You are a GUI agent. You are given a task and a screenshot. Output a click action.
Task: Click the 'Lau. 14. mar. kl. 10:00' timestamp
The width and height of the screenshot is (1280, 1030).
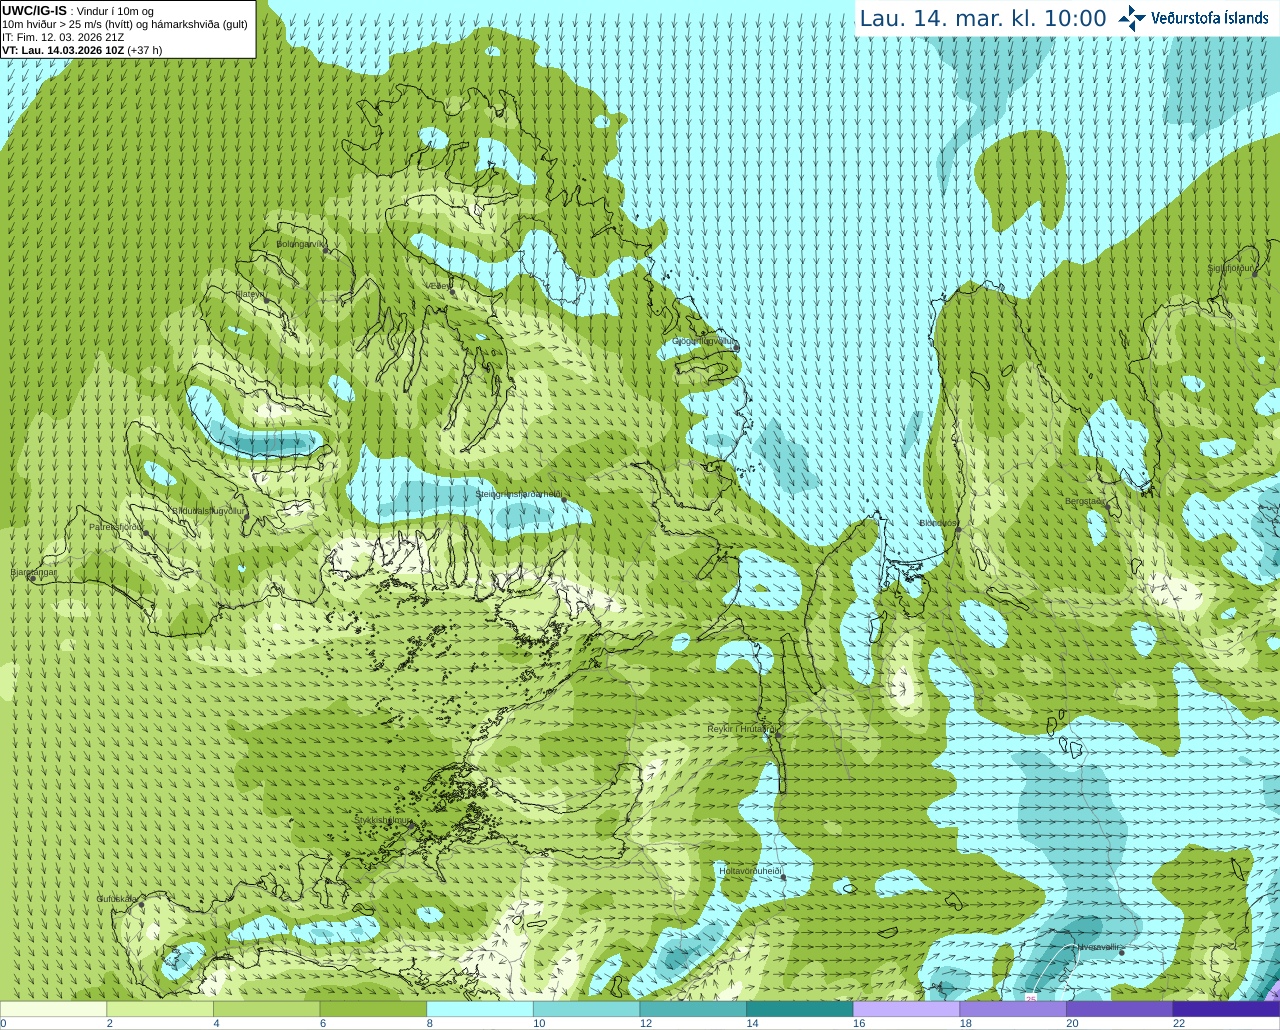[983, 18]
